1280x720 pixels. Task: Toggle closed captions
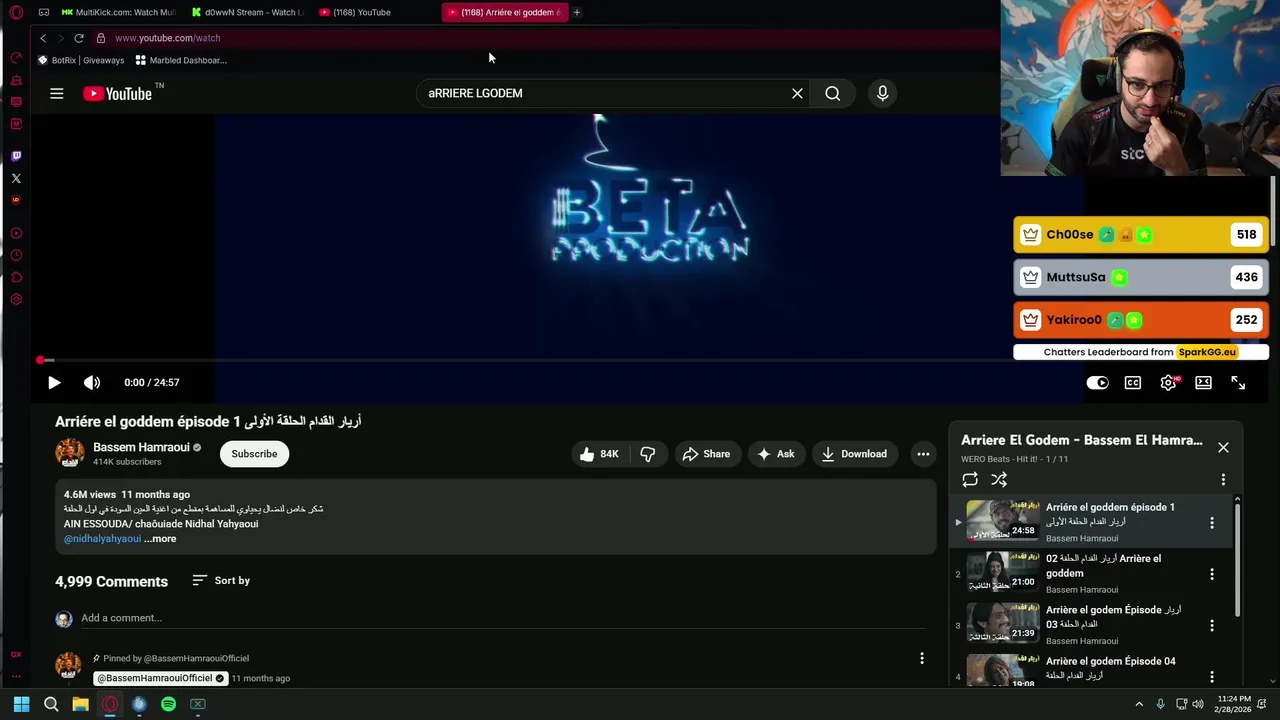coord(1133,383)
